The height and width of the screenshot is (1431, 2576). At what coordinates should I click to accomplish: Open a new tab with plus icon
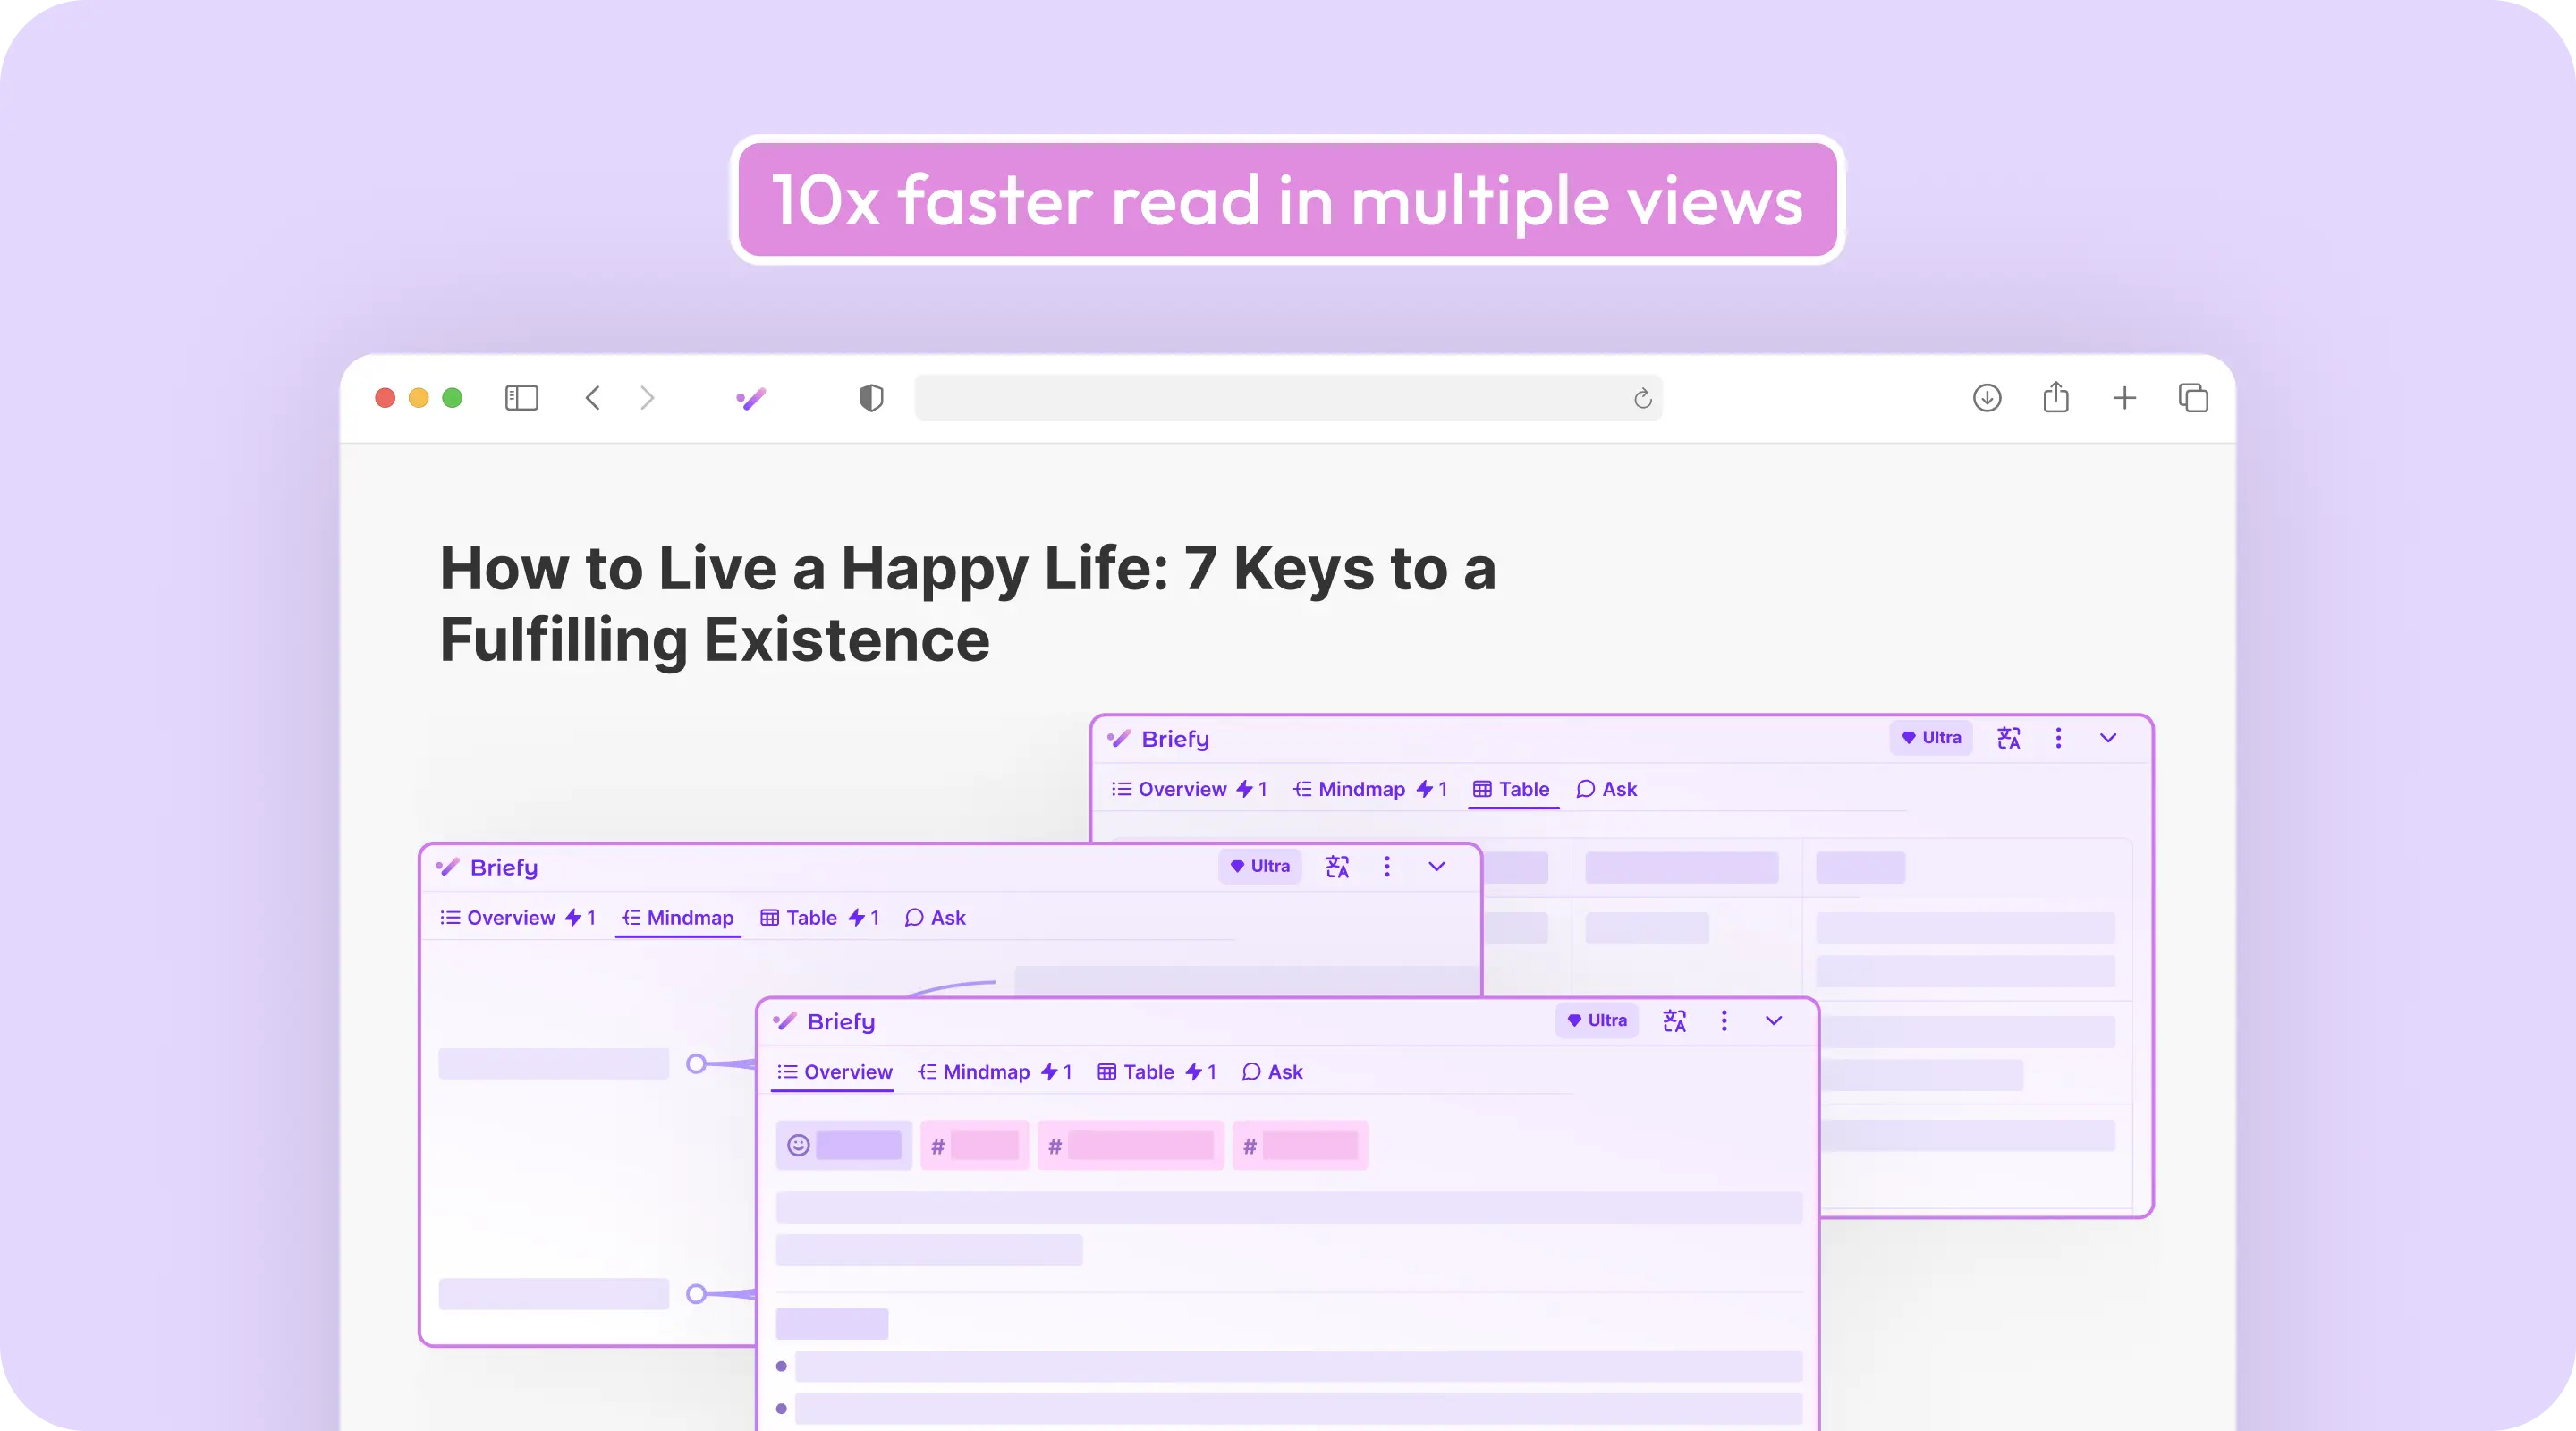[x=2124, y=398]
